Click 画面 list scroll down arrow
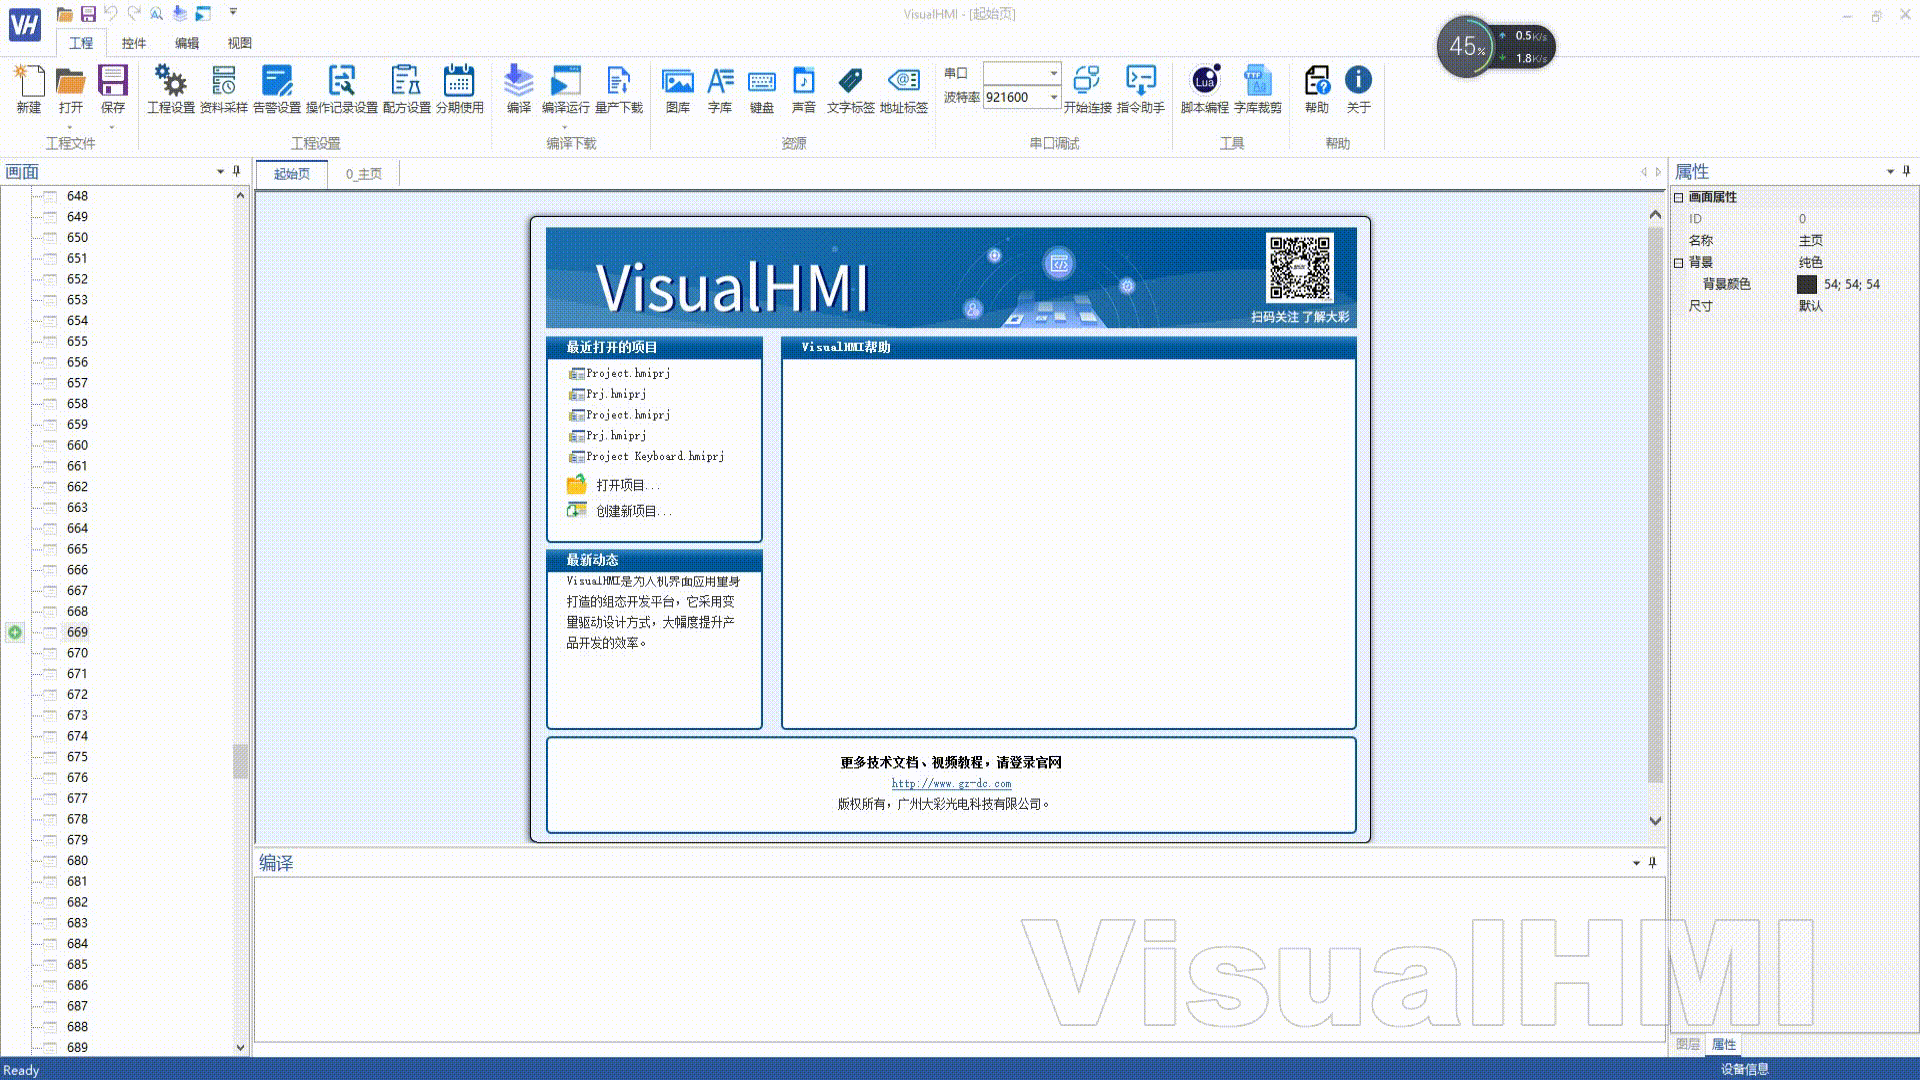The image size is (1920, 1080). tap(240, 1047)
